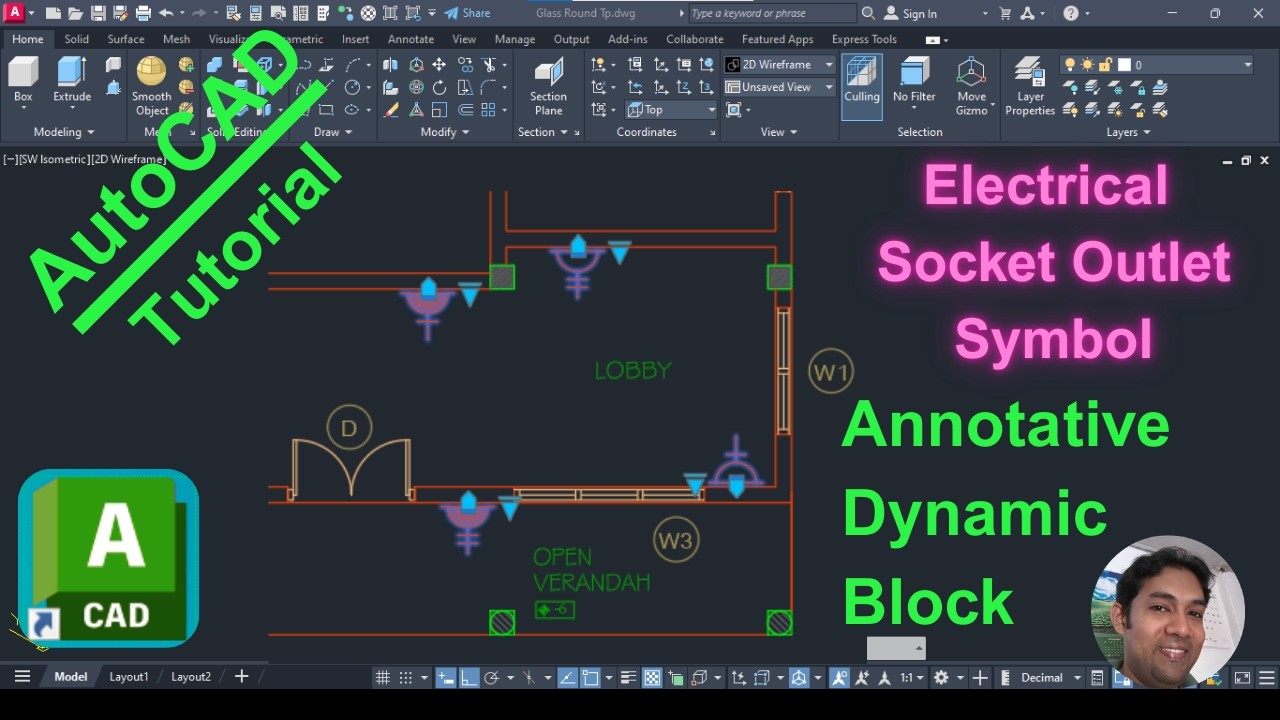This screenshot has width=1280, height=720.
Task: Select the Rotate tool in Modify panel
Action: (x=439, y=88)
